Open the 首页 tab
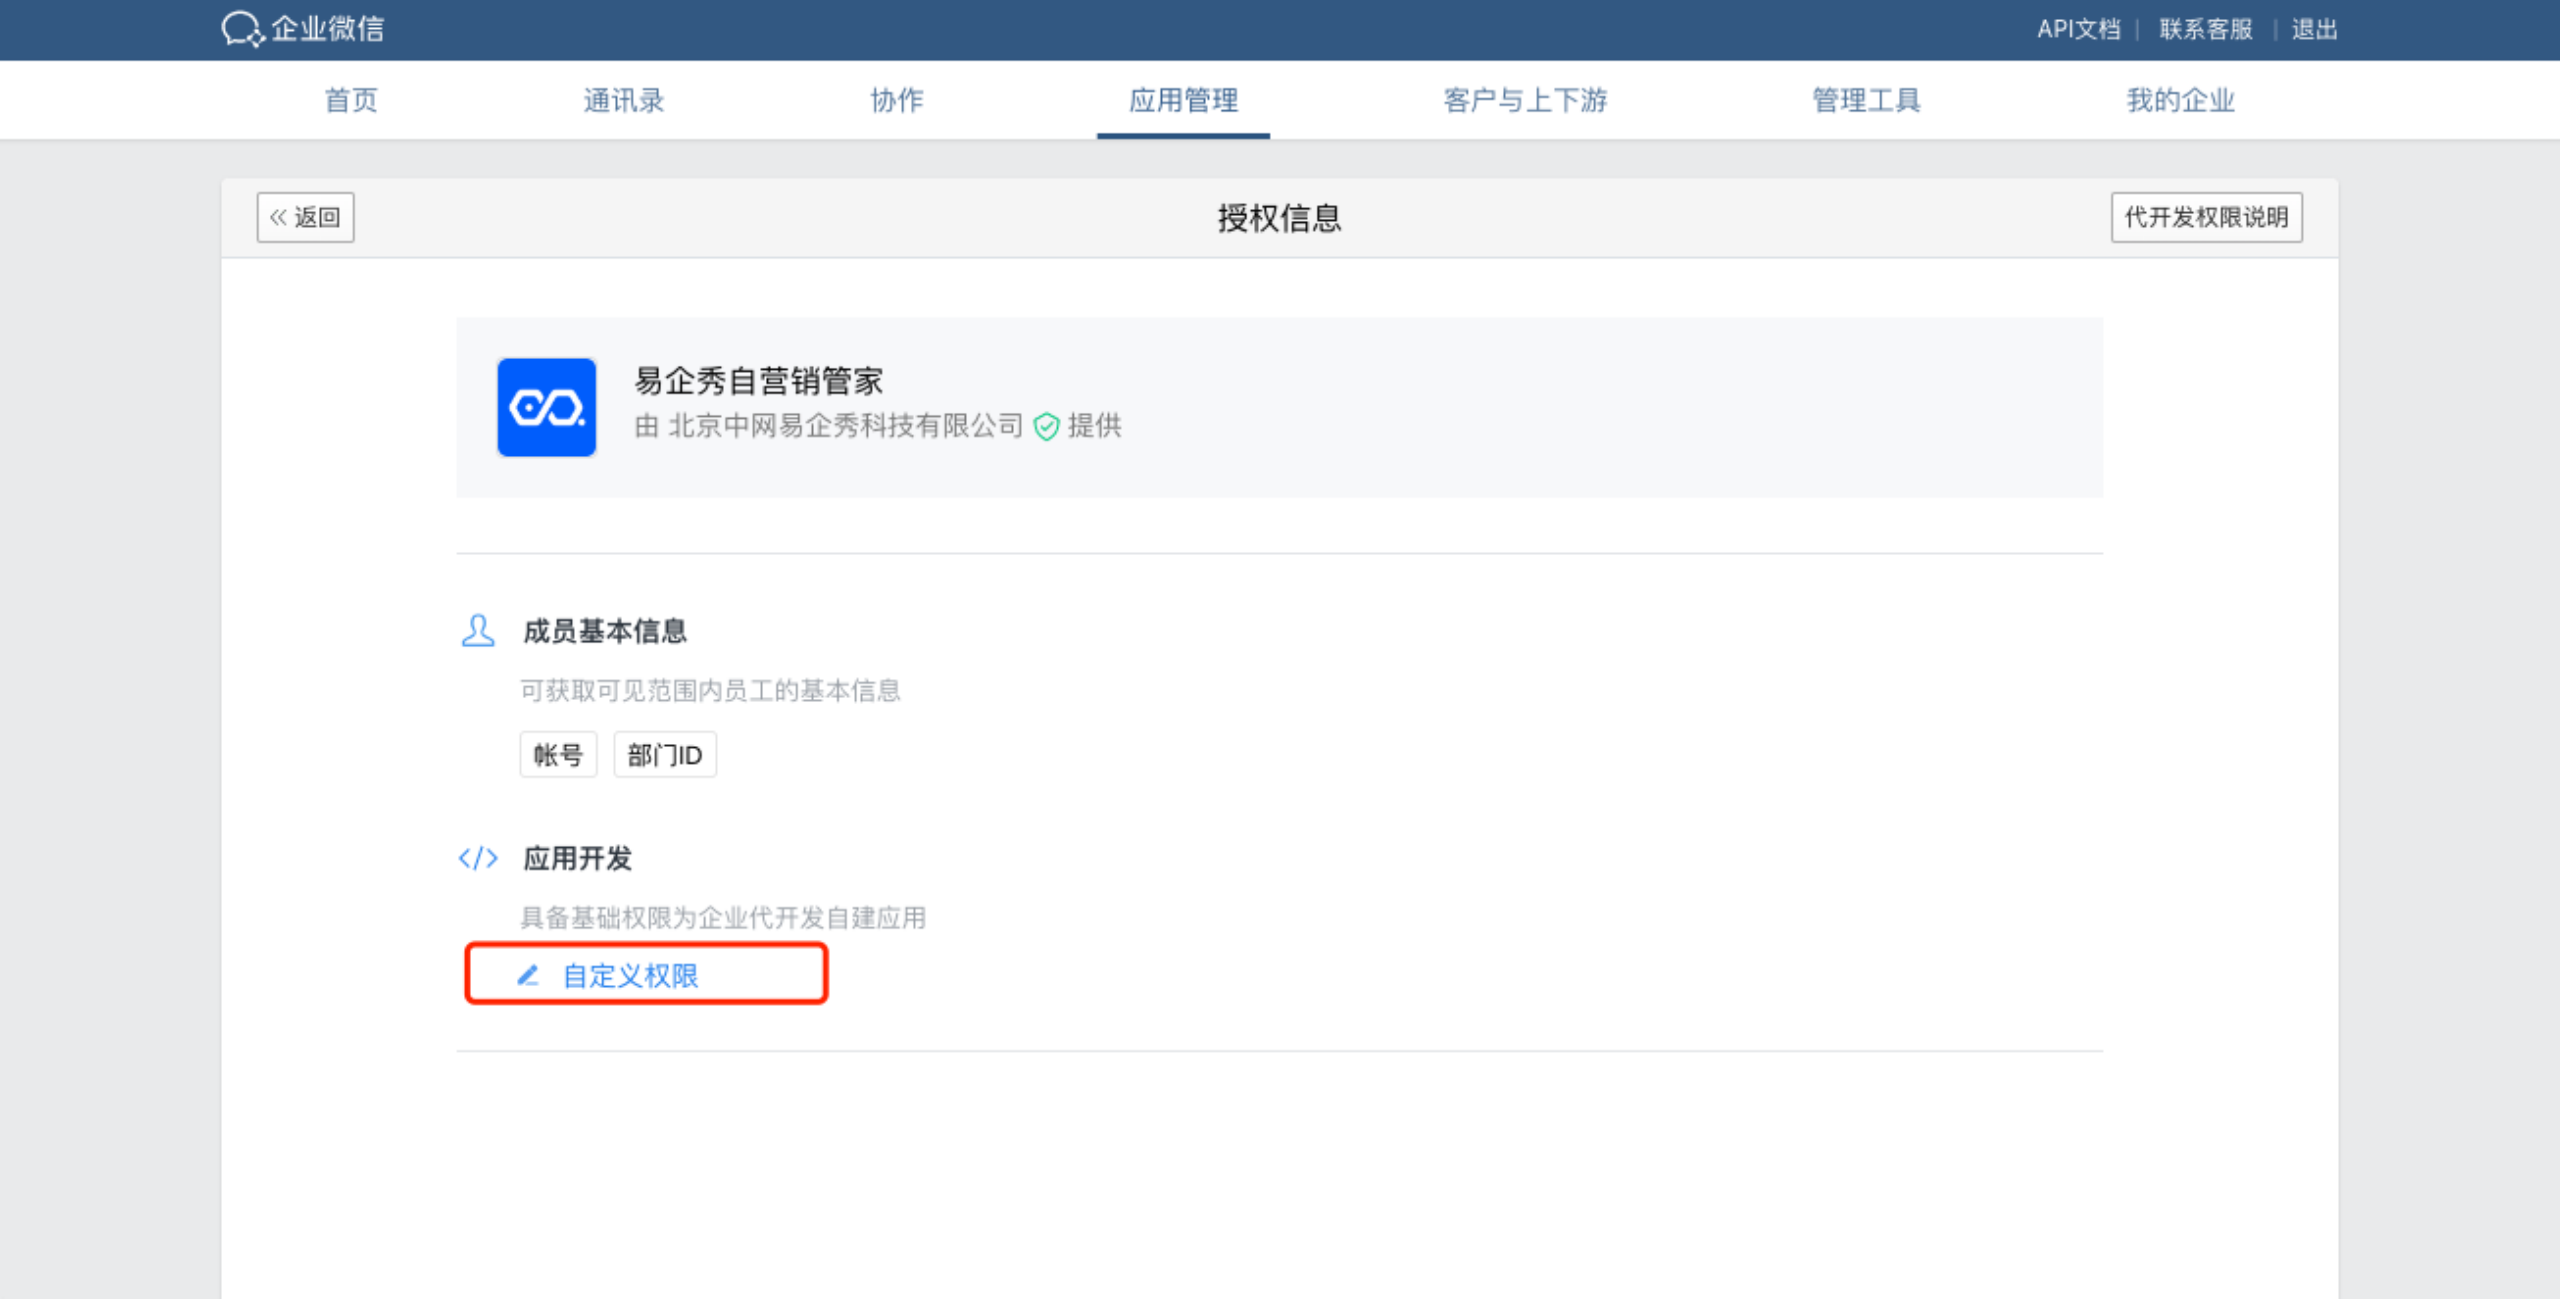 [351, 100]
